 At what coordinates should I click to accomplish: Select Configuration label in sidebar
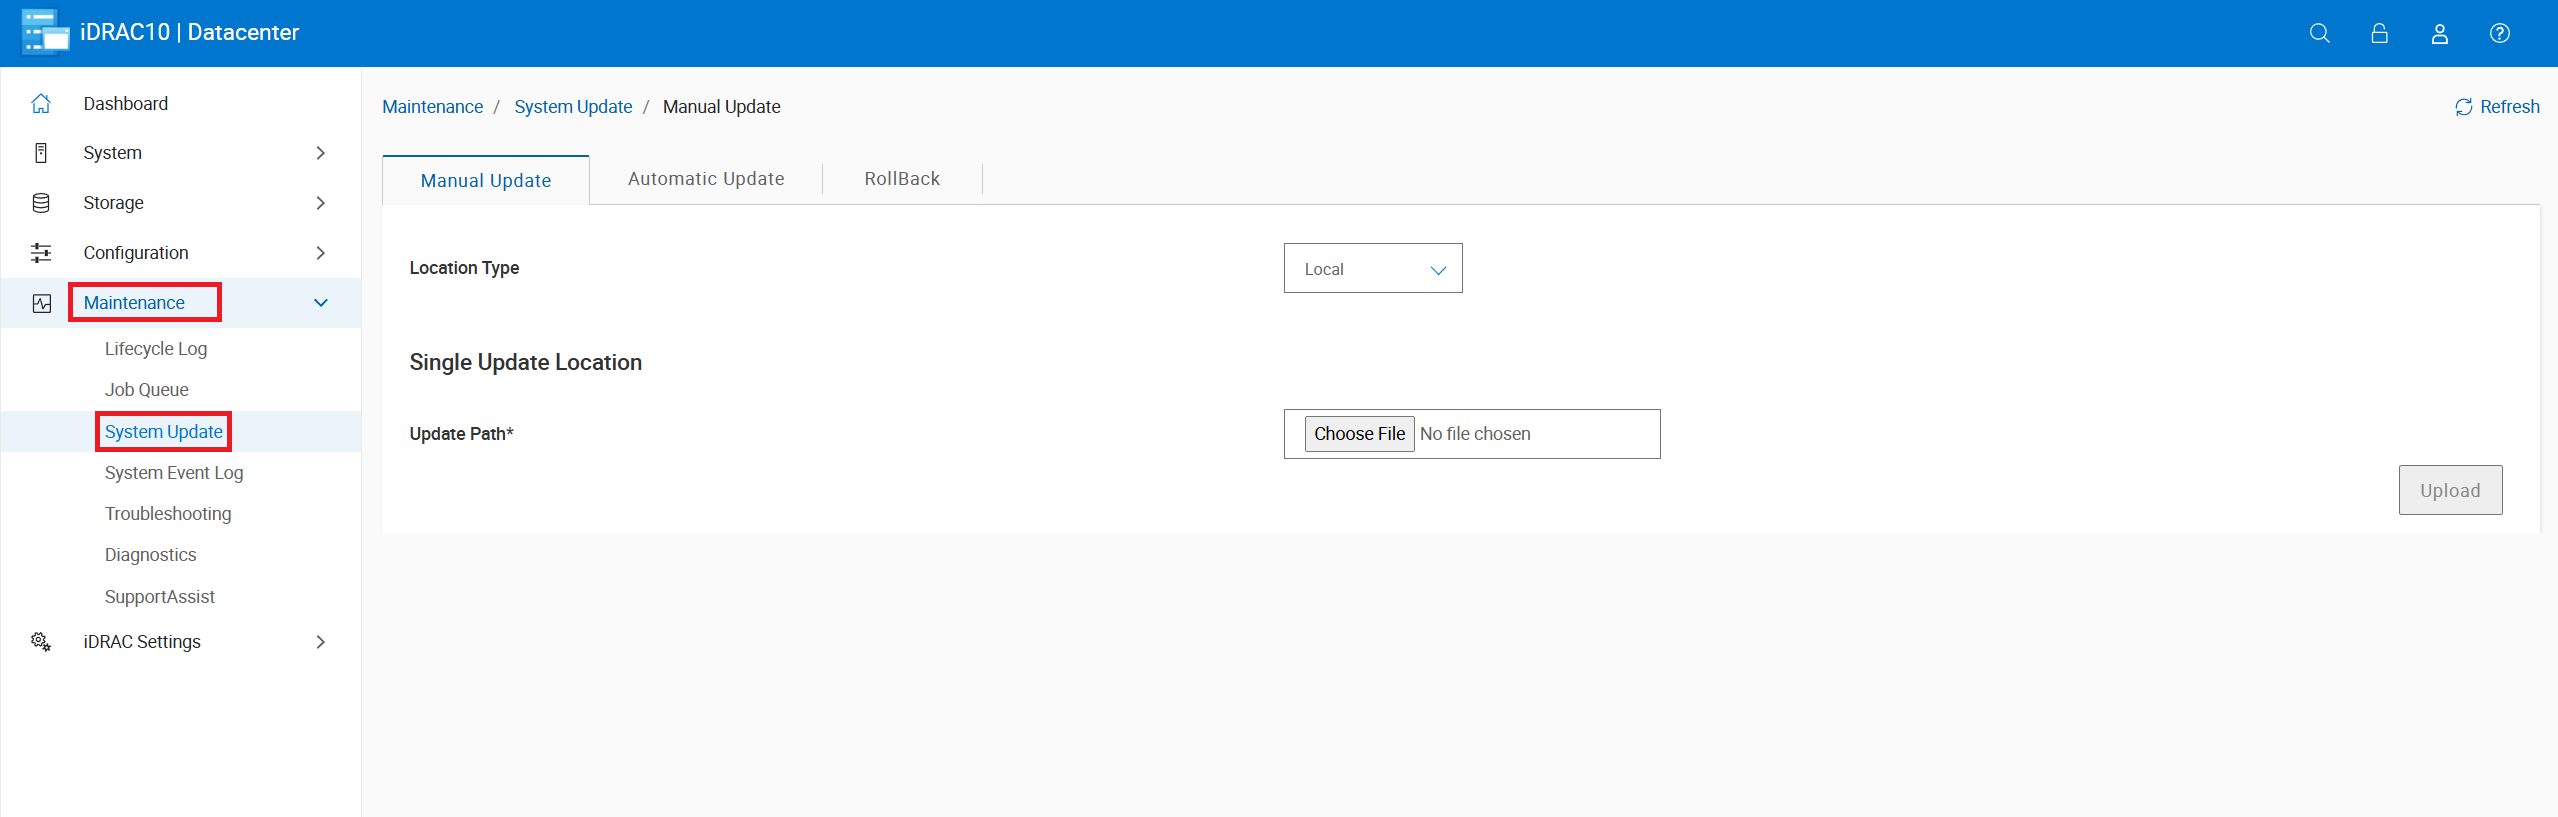tap(136, 253)
